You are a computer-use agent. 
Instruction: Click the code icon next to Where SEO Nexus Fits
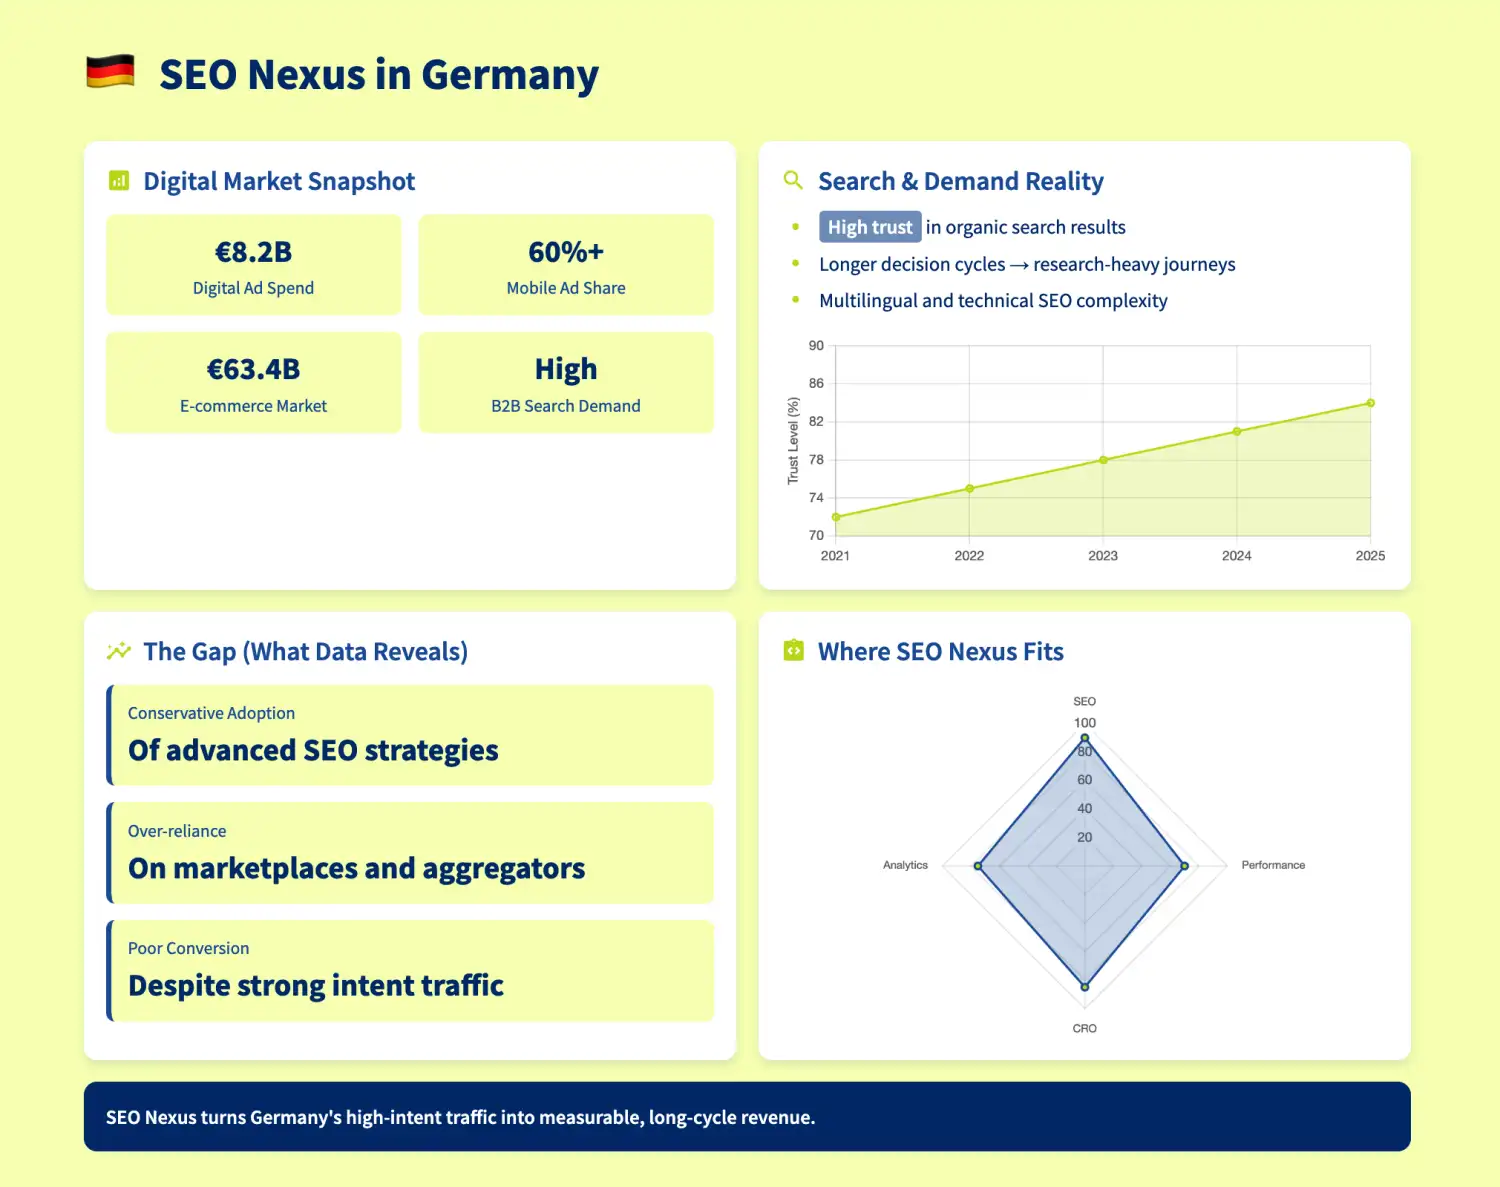(x=793, y=650)
